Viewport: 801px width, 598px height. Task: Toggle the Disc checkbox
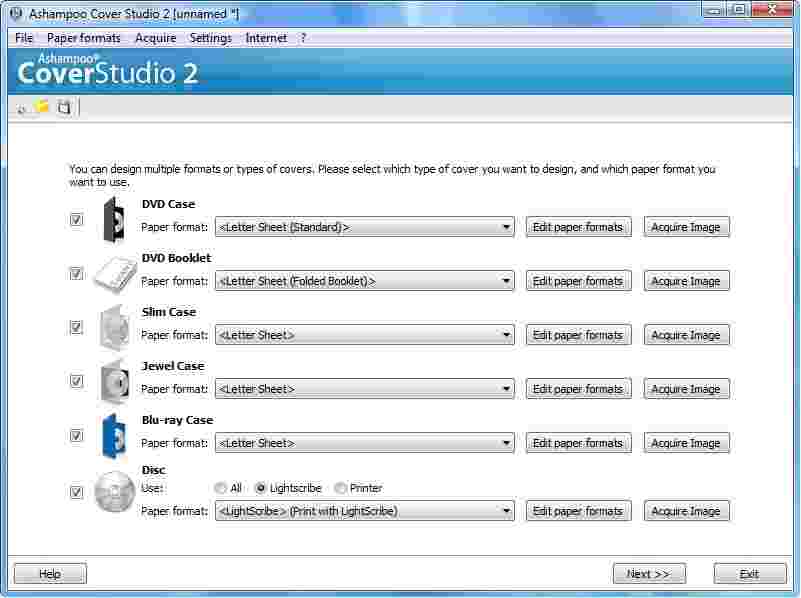click(x=76, y=492)
